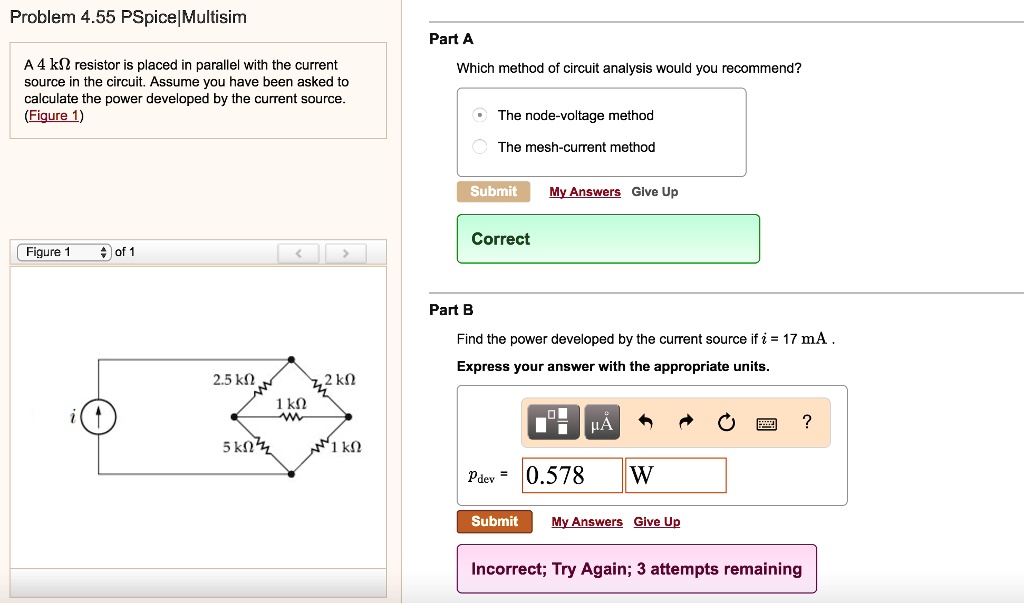The image size is (1024, 603).
Task: Submit the Part A answer
Action: click(493, 191)
